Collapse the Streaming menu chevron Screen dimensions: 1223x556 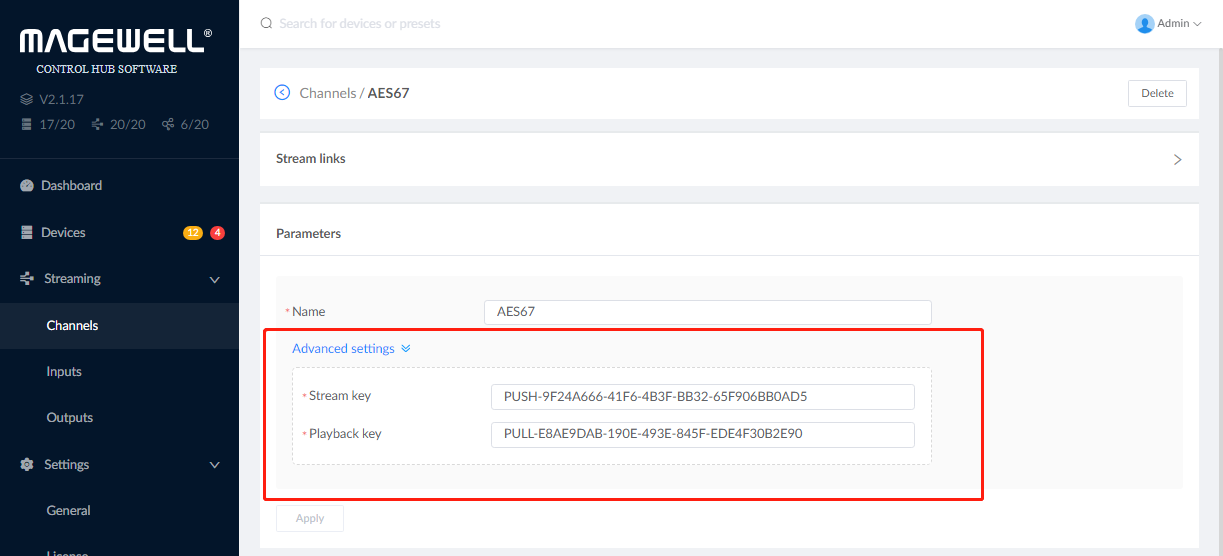tap(214, 280)
